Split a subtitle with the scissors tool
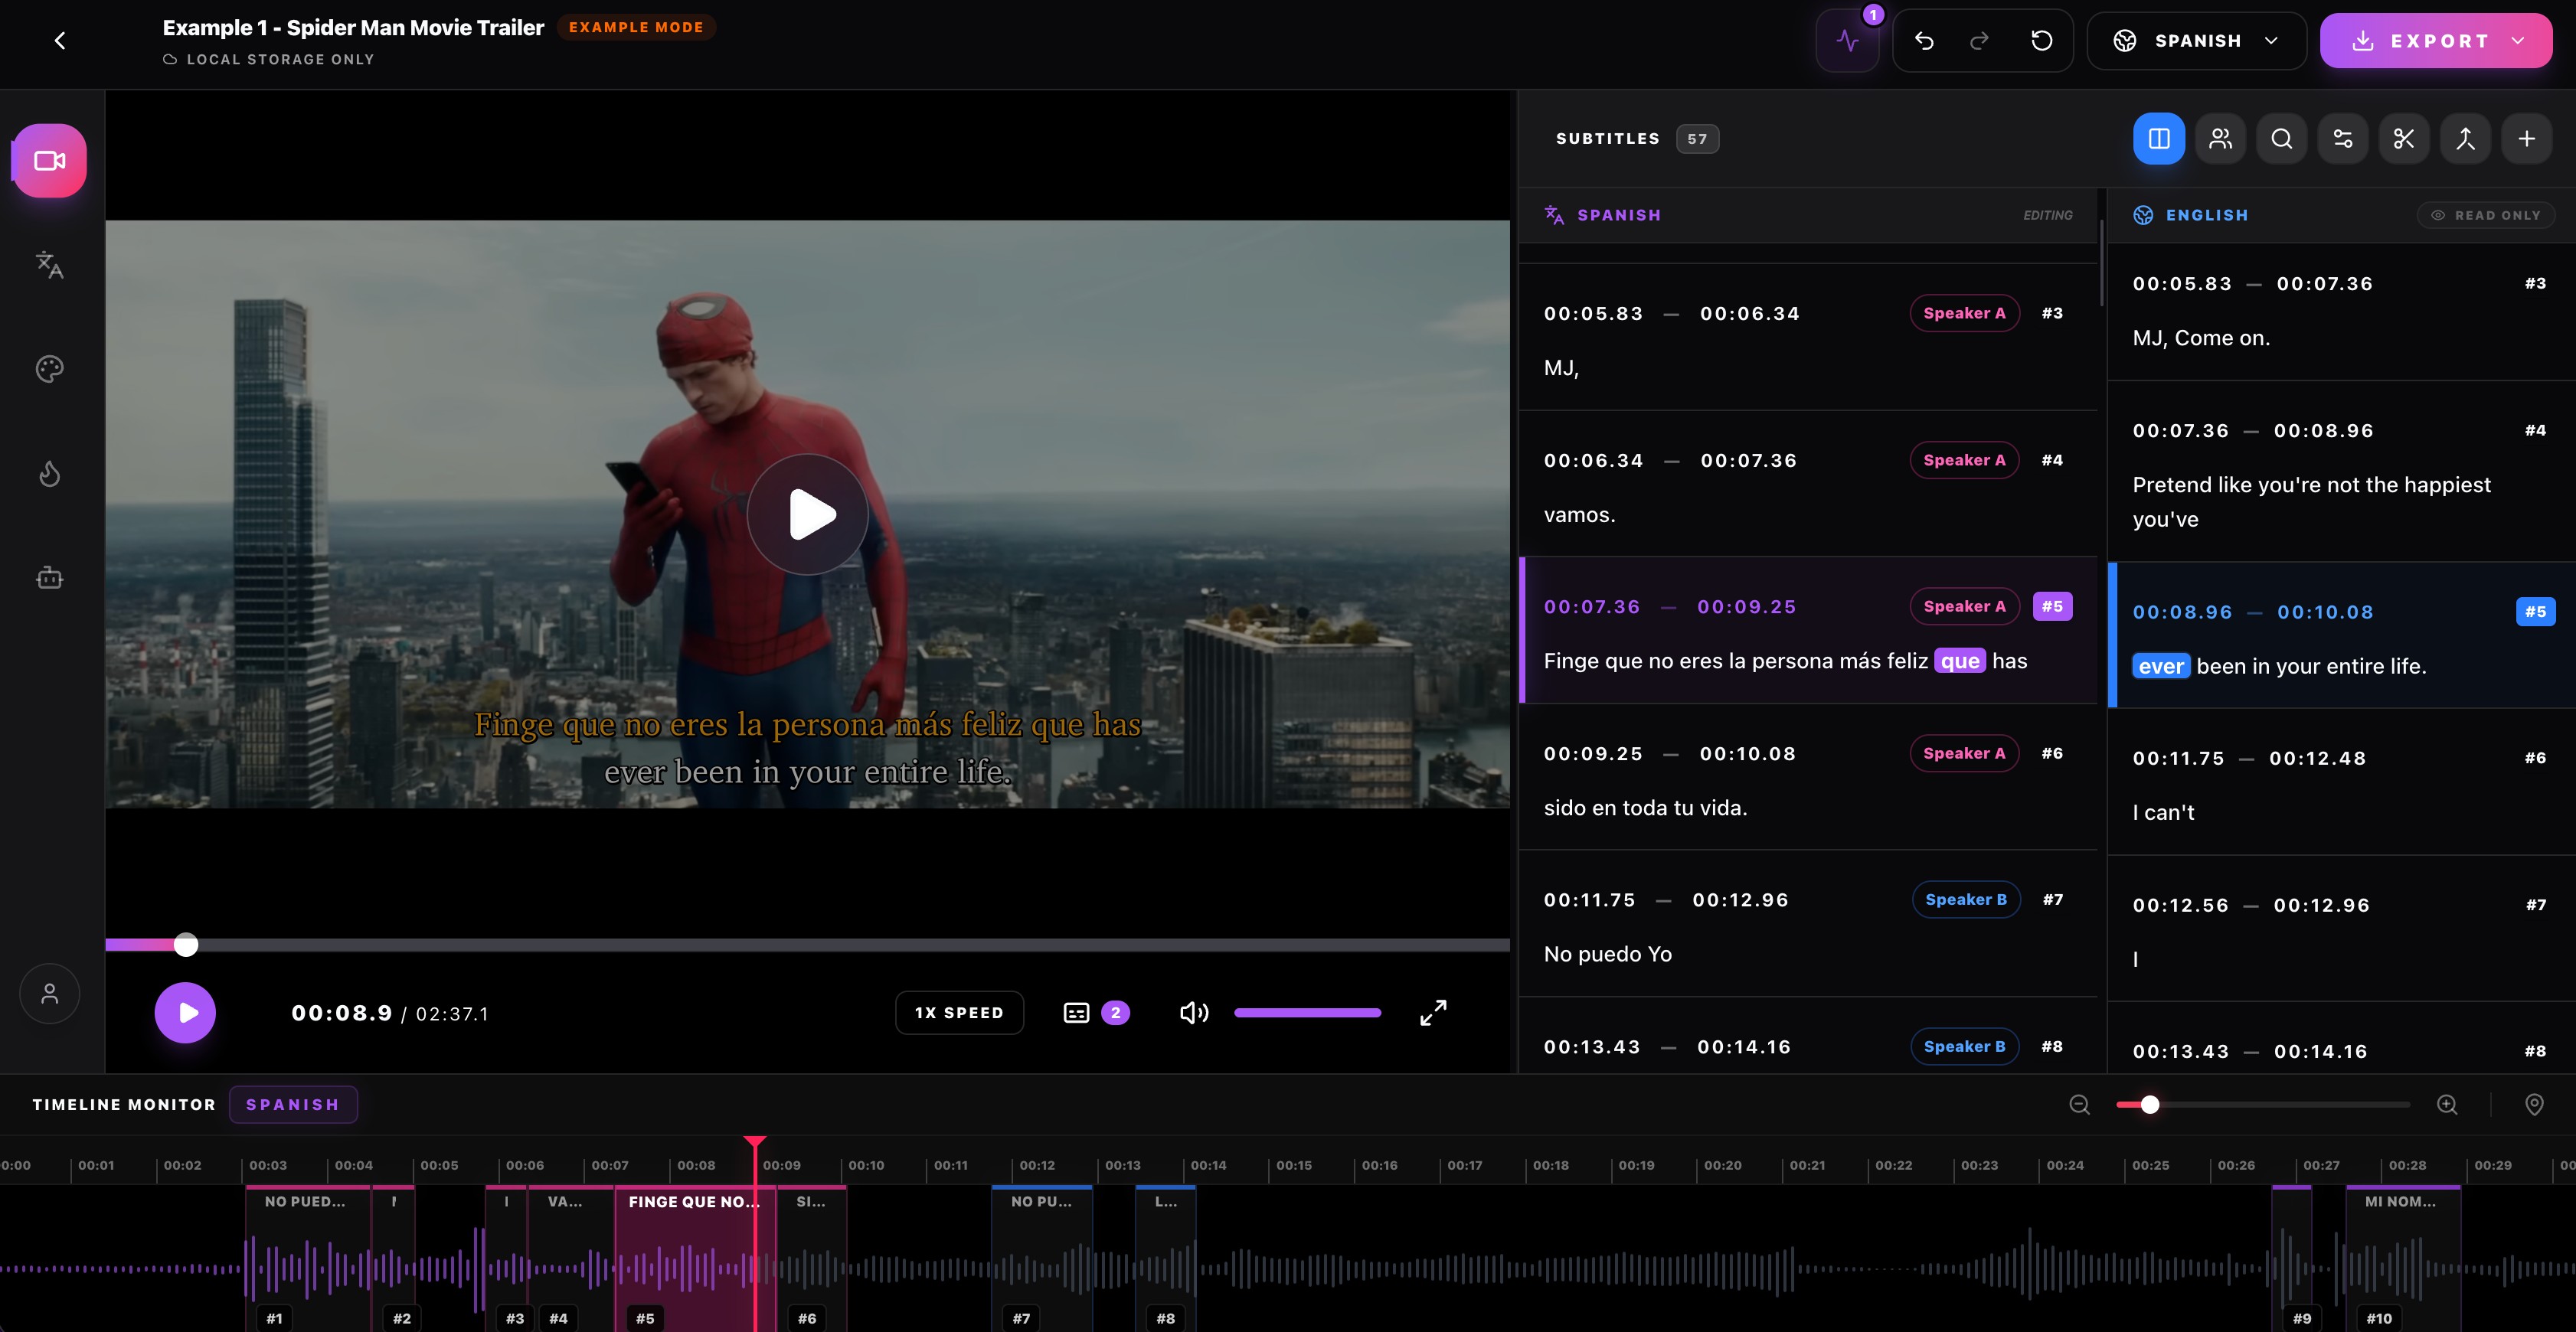This screenshot has height=1332, width=2576. click(x=2404, y=138)
